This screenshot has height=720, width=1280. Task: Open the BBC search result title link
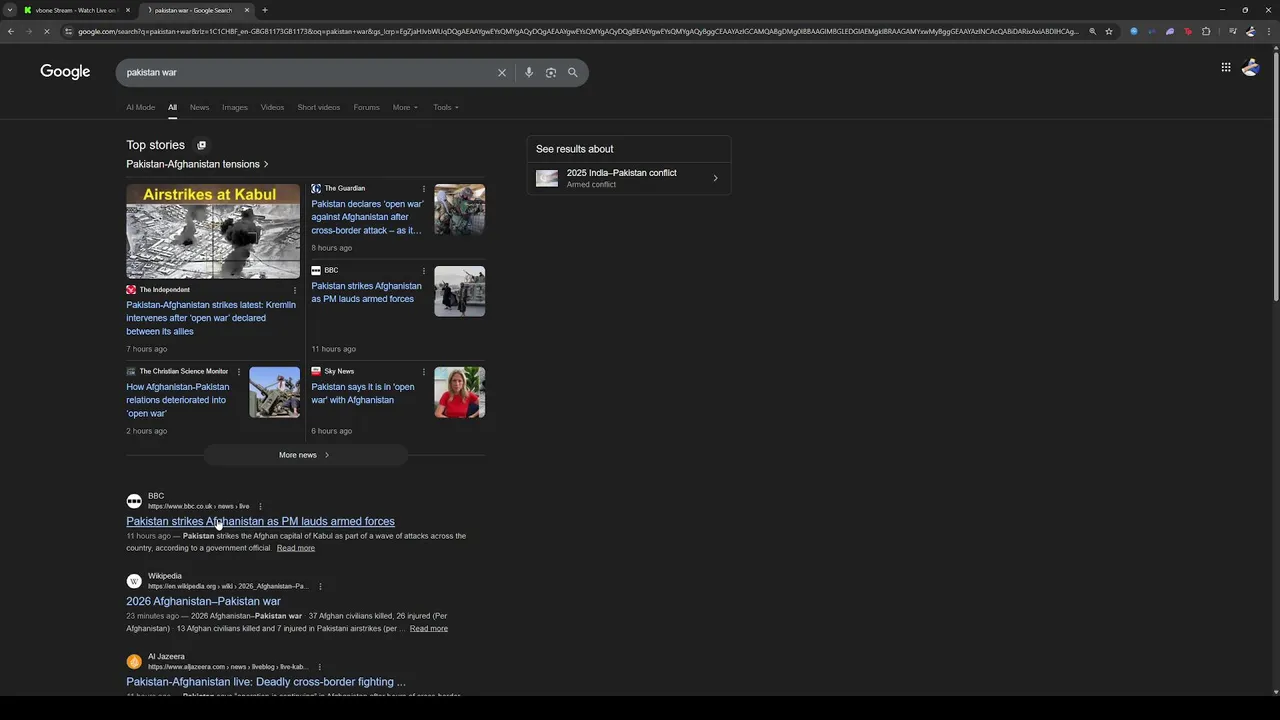[x=260, y=521]
